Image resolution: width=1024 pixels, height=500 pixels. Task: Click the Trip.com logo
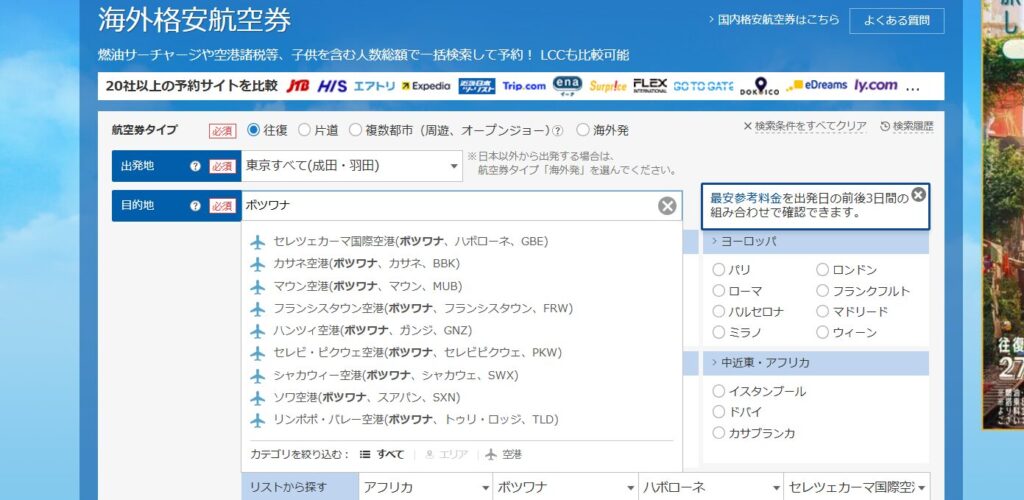(524, 86)
